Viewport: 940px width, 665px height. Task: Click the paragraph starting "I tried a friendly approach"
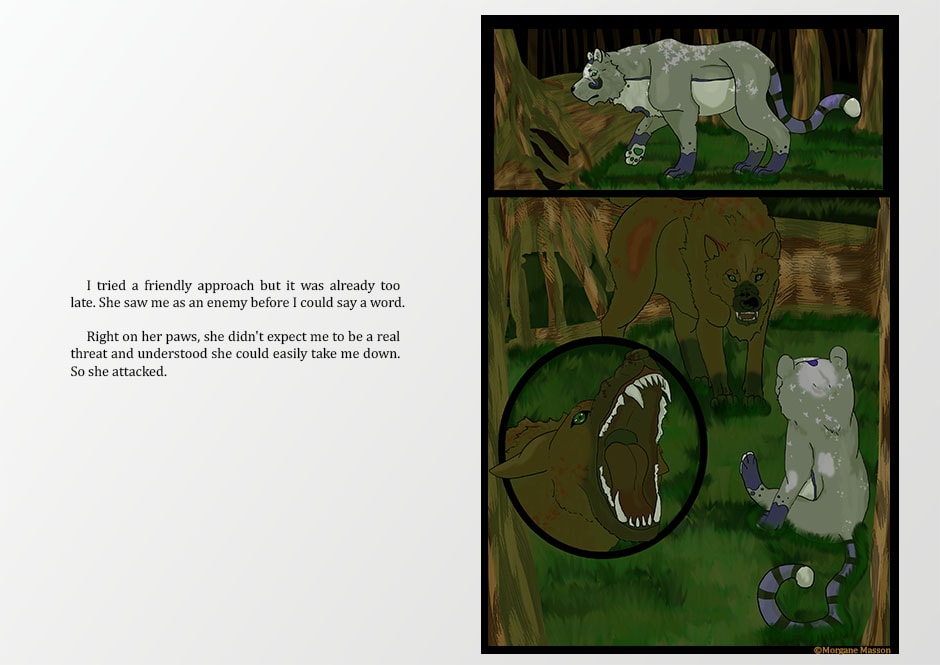[x=237, y=294]
